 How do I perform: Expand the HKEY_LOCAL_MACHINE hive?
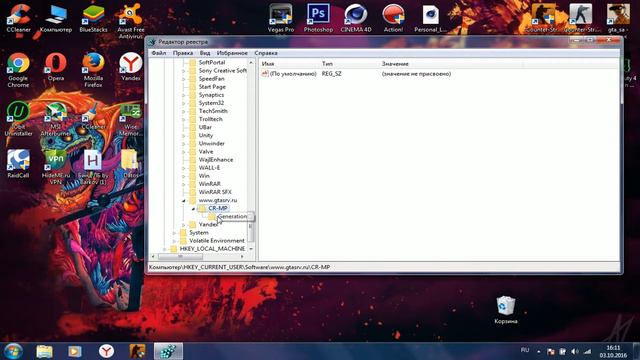tap(164, 249)
